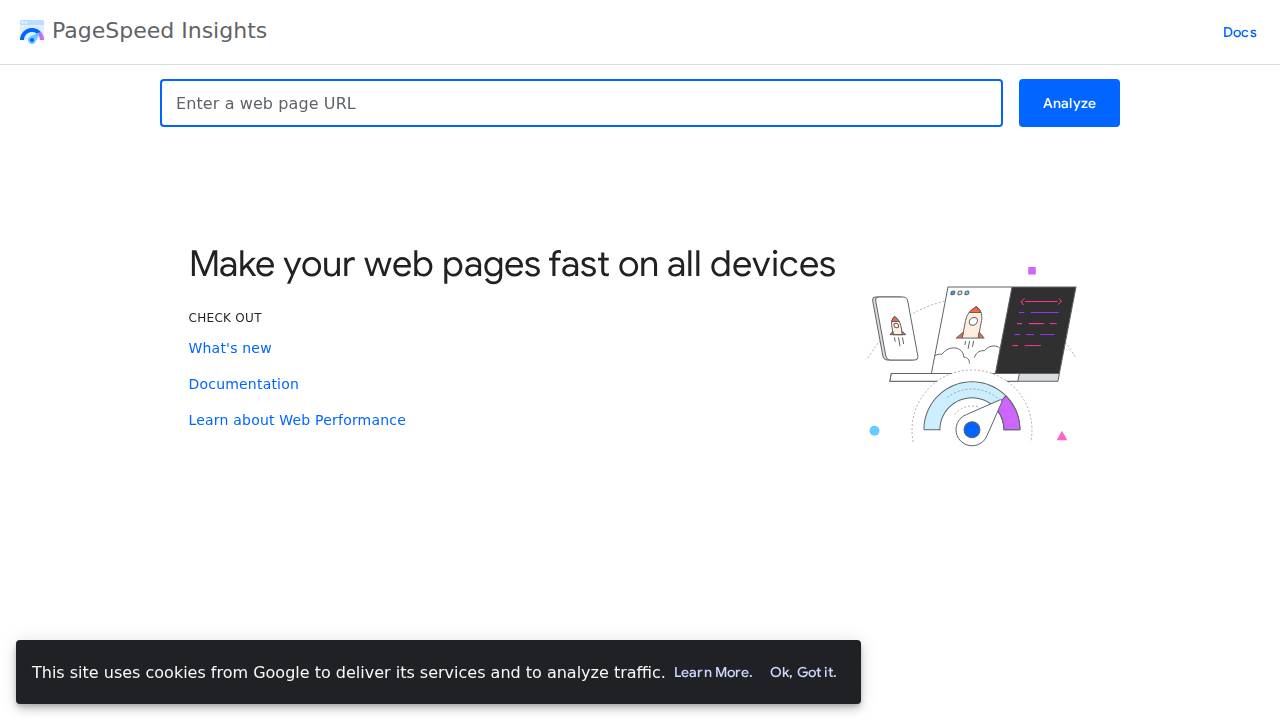Open Learn about Web Performance
The height and width of the screenshot is (720, 1280).
(x=297, y=420)
